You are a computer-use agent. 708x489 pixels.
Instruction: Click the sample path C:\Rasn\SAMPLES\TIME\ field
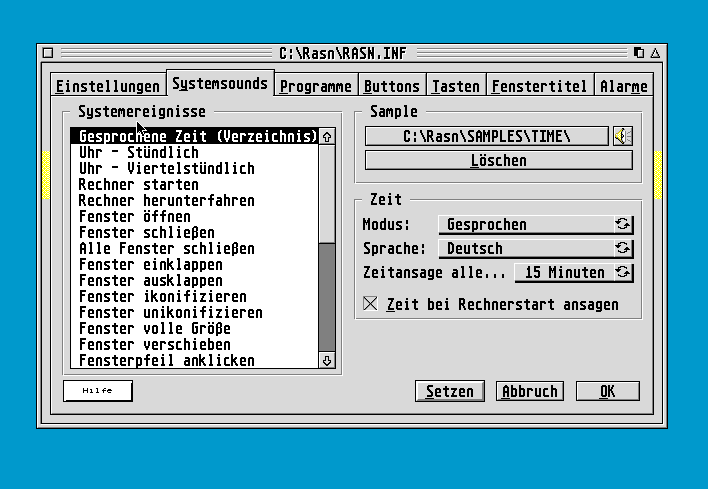[x=486, y=136]
